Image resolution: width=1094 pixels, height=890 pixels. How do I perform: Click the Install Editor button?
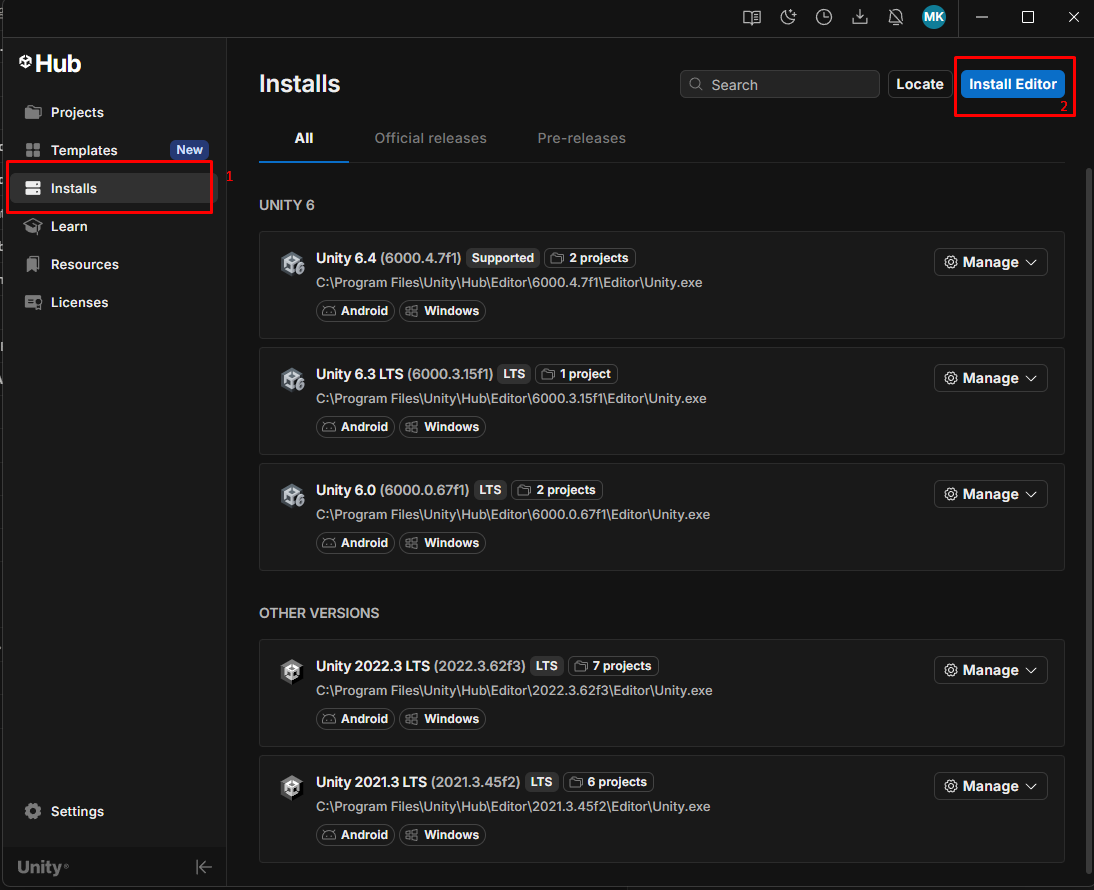(x=1012, y=84)
